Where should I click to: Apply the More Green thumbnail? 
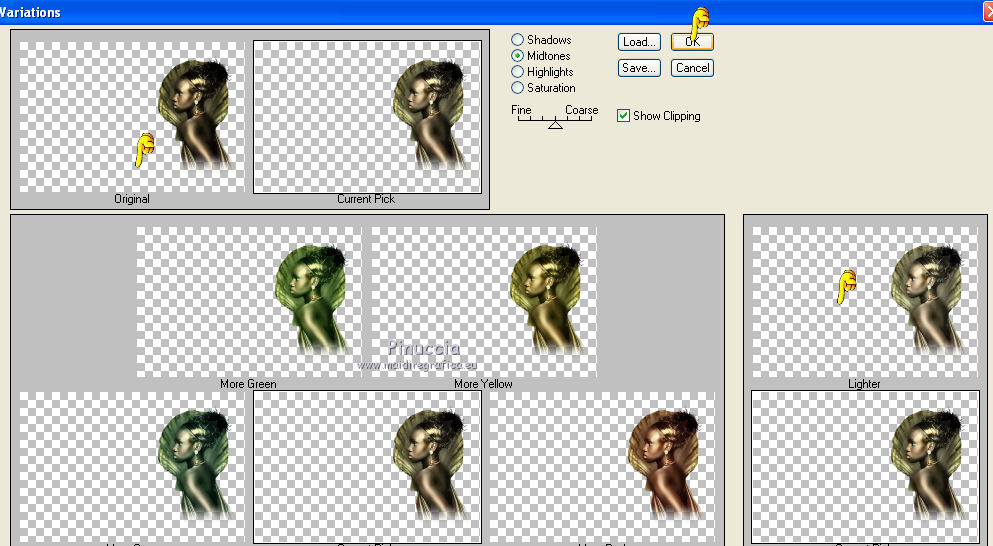point(249,302)
